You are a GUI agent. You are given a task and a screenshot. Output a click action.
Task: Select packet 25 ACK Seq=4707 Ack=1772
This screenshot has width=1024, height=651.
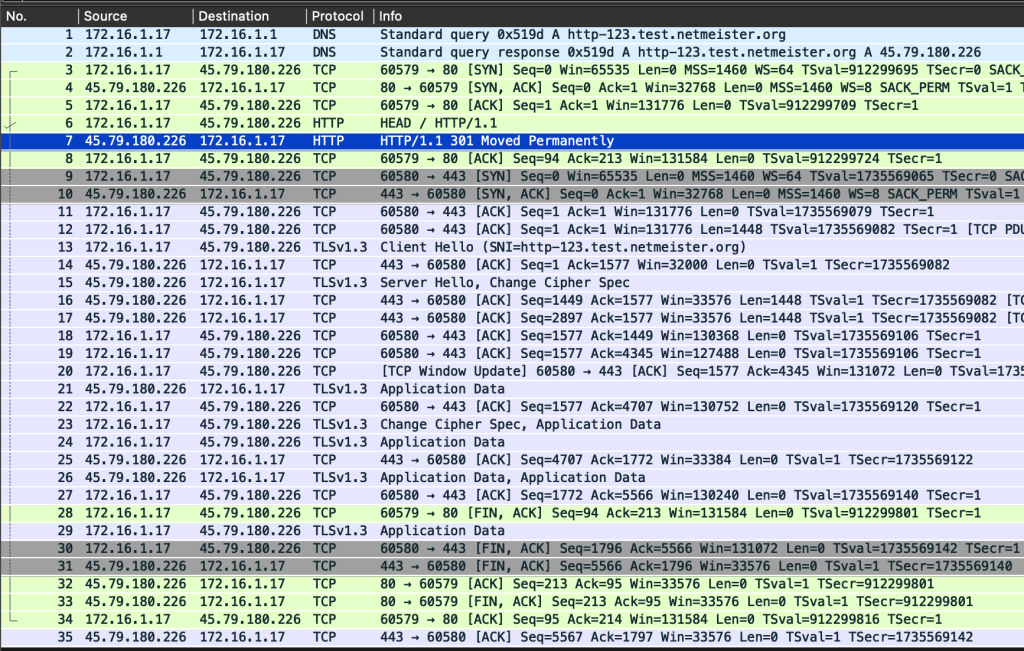click(512, 460)
